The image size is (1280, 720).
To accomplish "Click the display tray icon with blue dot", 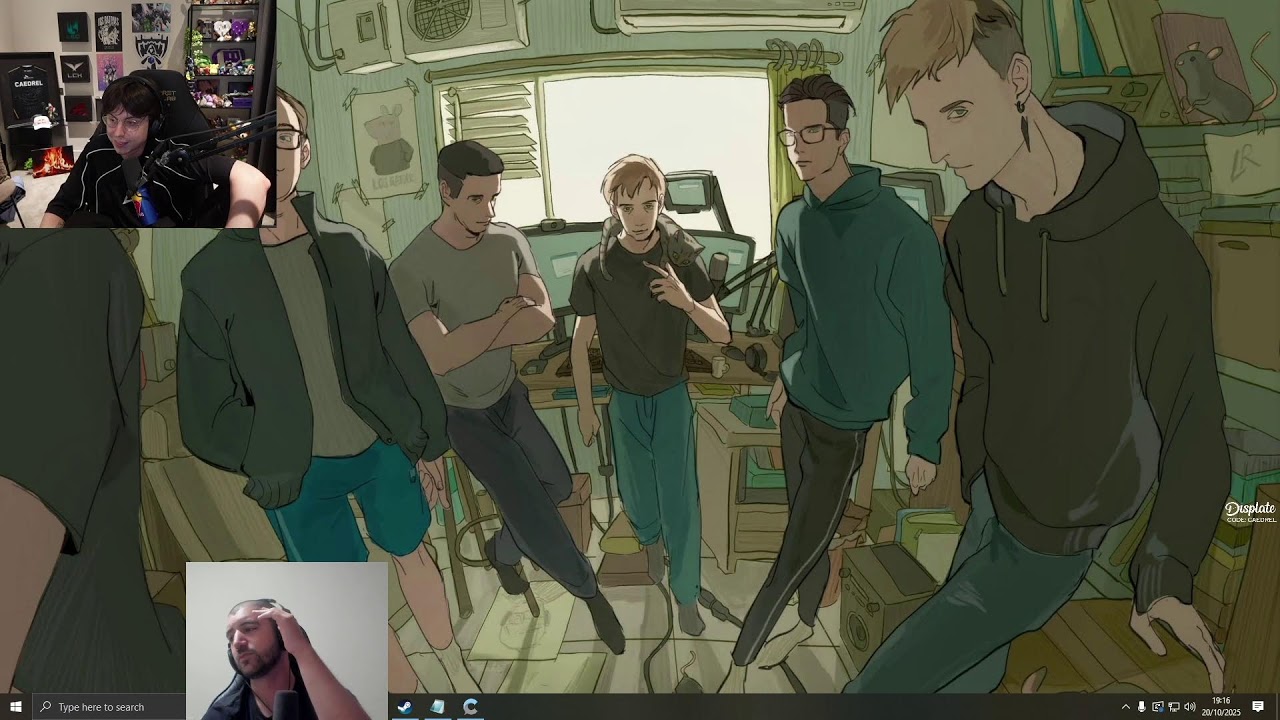I will [1158, 707].
